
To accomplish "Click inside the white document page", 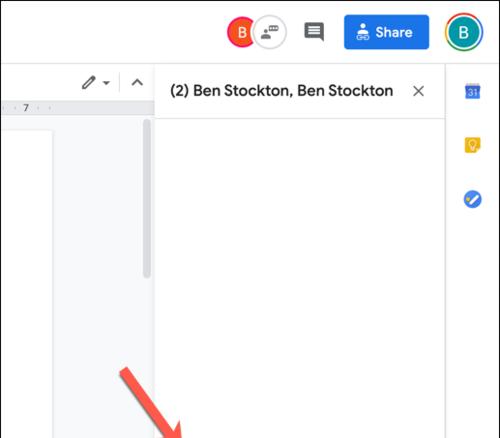I will [x=27, y=283].
